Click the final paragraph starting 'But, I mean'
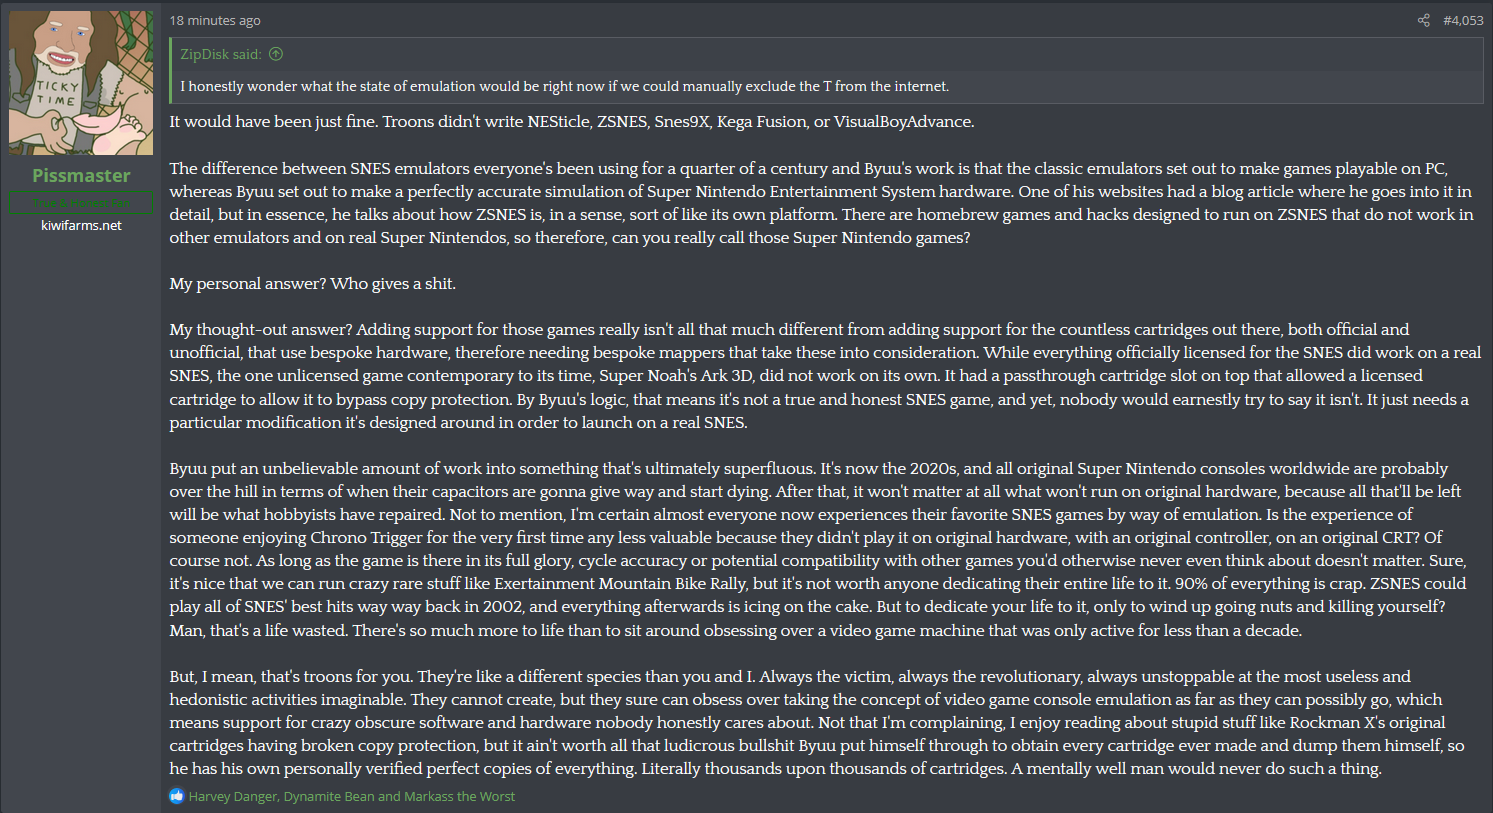 point(817,722)
